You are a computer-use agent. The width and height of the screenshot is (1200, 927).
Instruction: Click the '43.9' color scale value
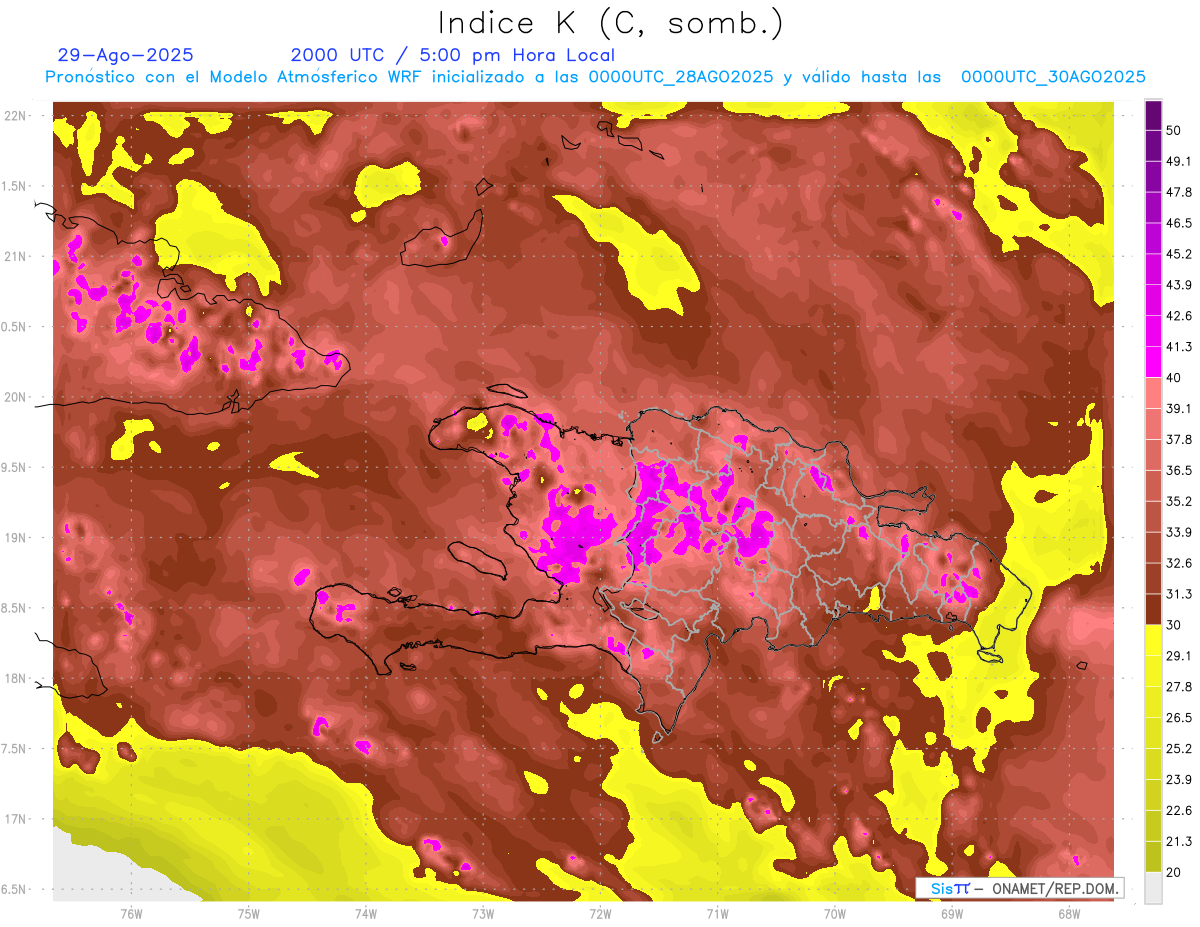click(x=1179, y=286)
